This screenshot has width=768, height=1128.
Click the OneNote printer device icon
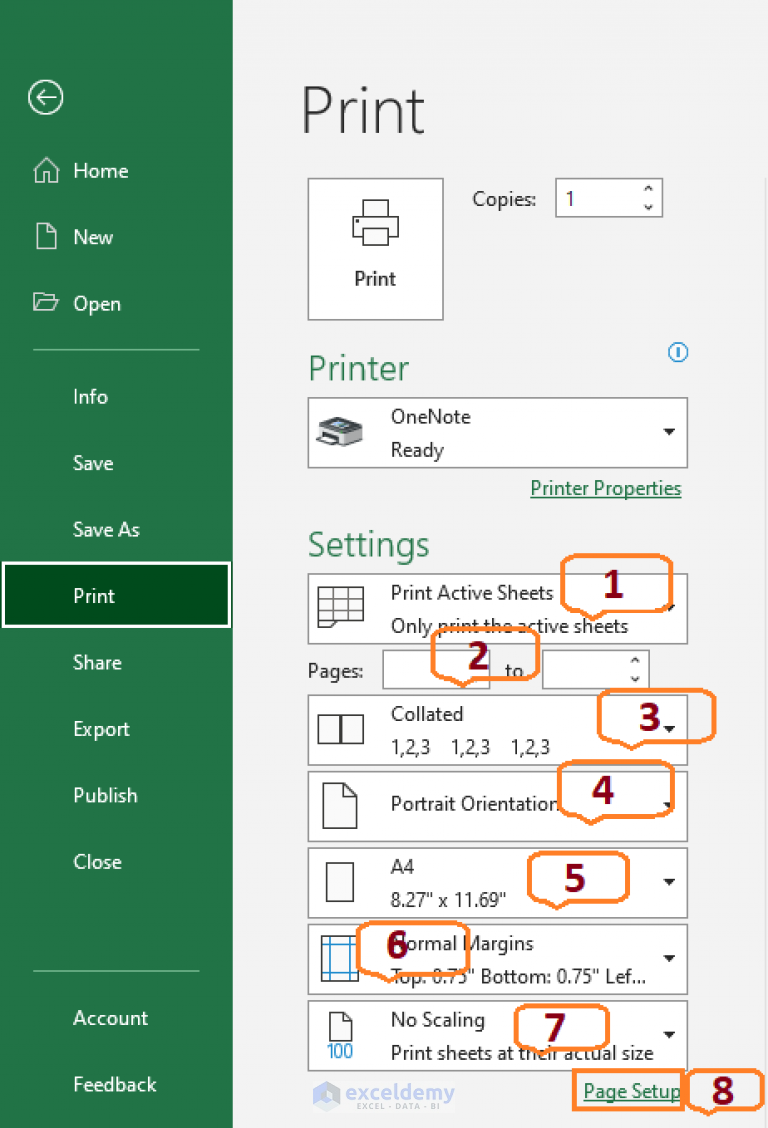pos(340,432)
